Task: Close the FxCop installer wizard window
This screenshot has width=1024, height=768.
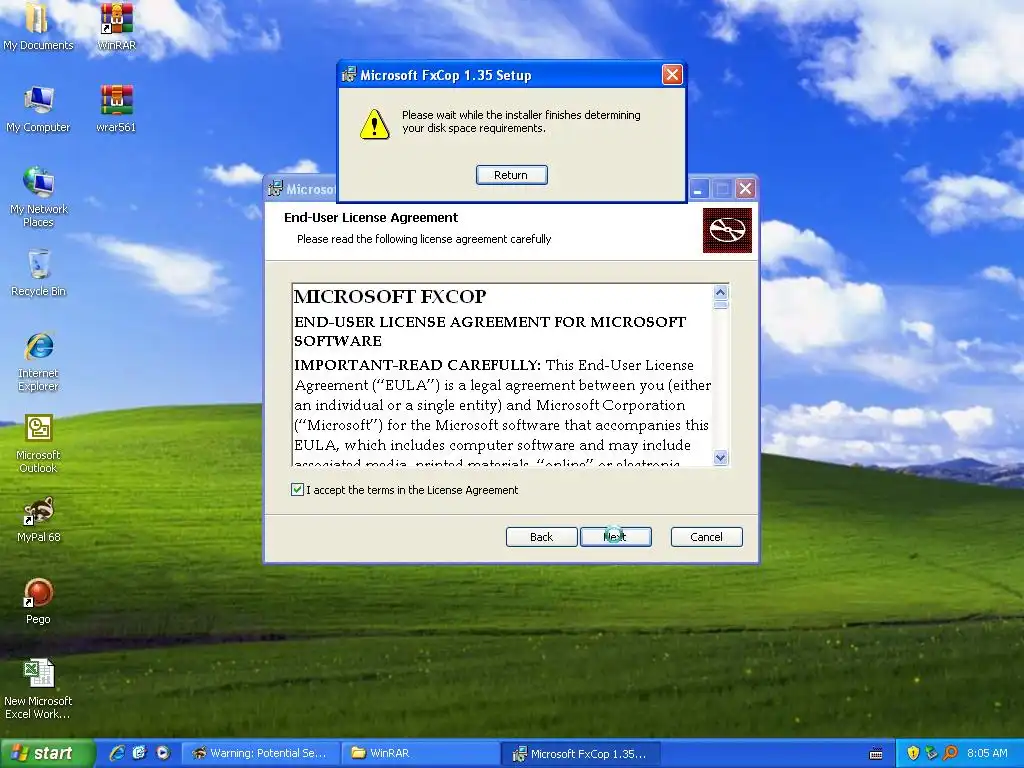Action: point(745,189)
